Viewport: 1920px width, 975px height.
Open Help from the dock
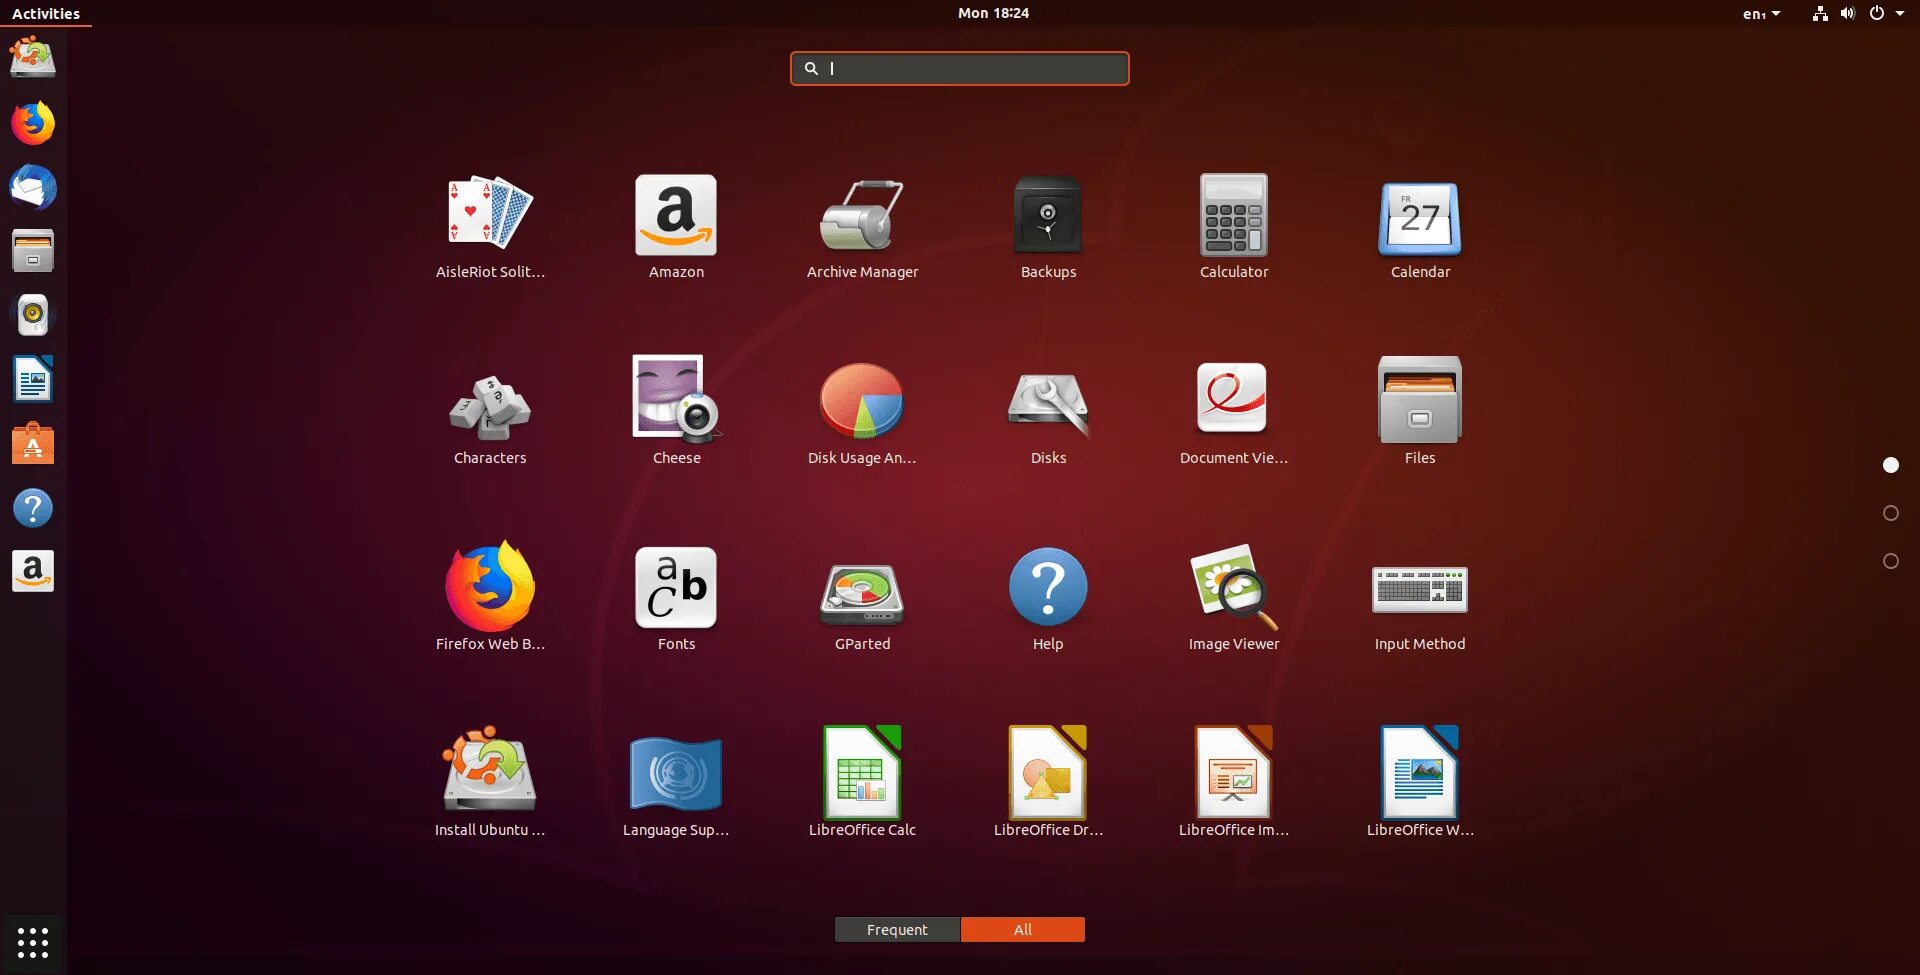tap(33, 508)
